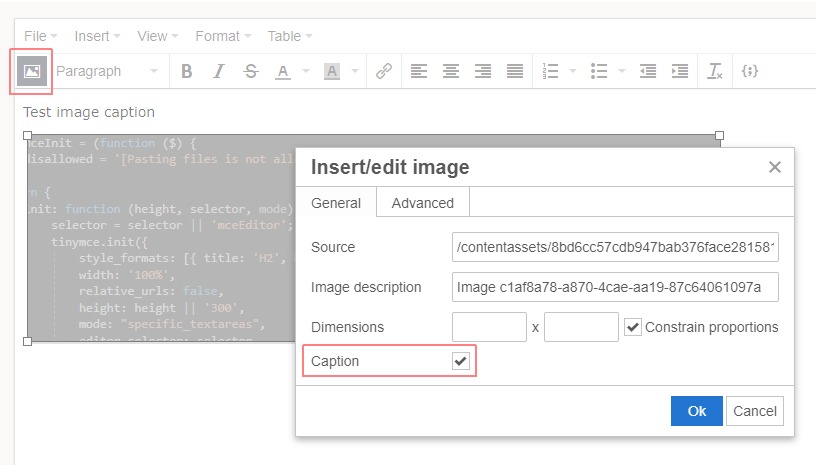Click the Insert image toolbar icon
This screenshot has height=465, width=816.
[32, 71]
